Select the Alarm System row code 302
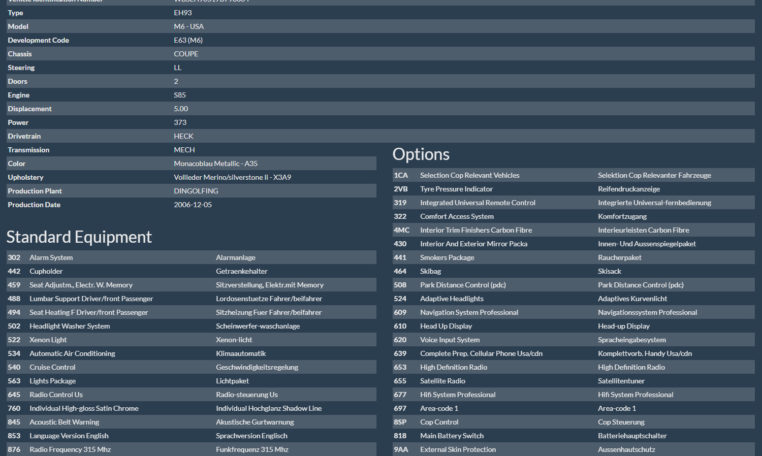 coord(14,257)
